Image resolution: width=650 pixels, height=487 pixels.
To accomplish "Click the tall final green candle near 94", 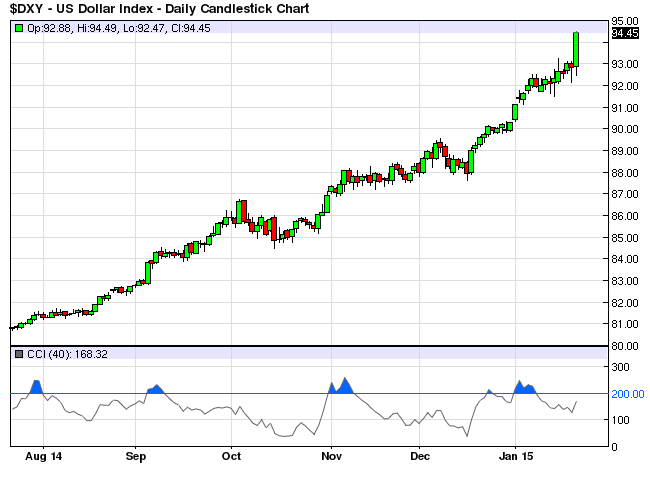I will [576, 49].
